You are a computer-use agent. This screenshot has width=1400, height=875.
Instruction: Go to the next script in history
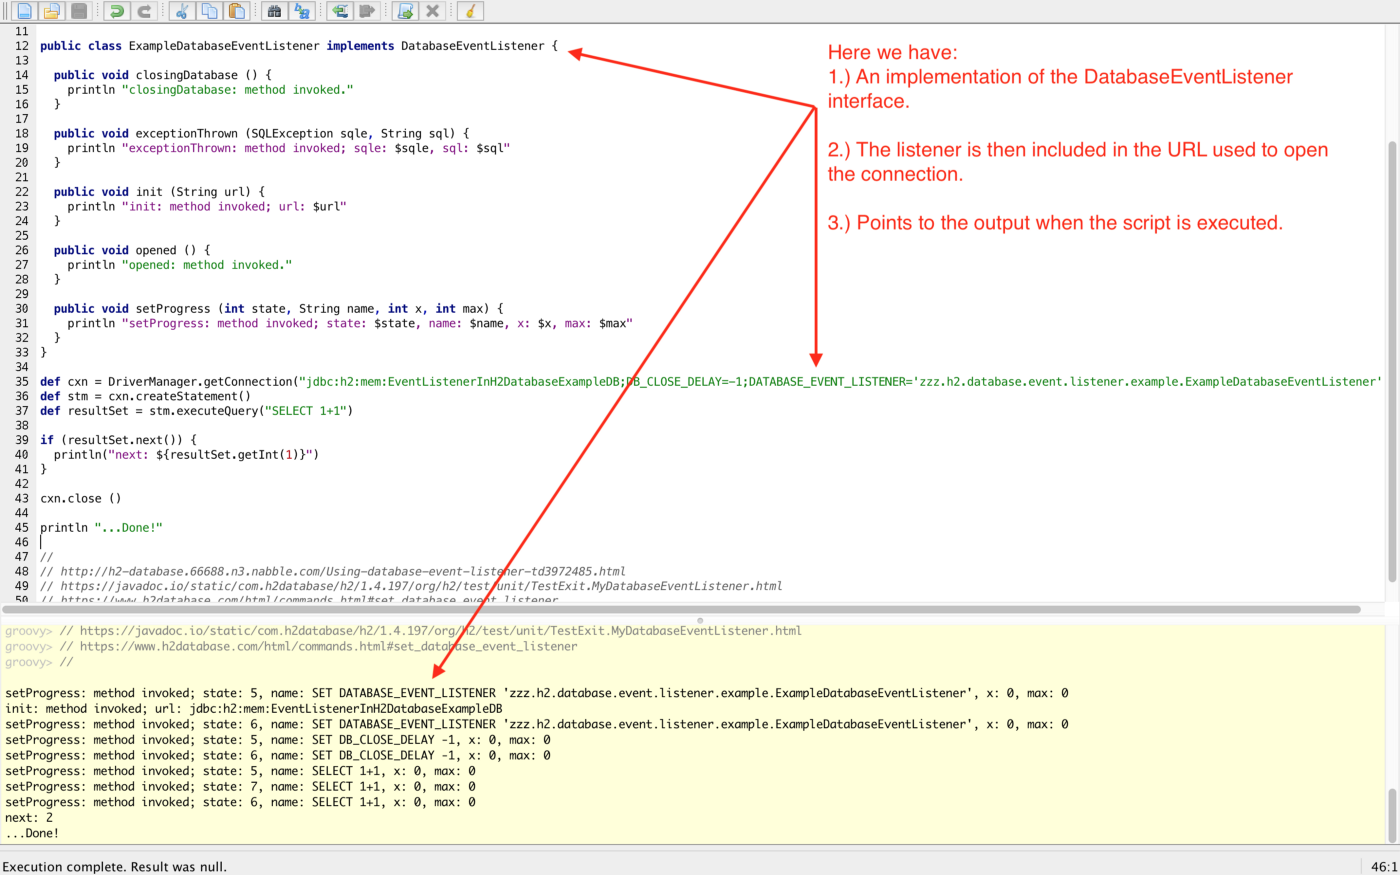pos(367,11)
